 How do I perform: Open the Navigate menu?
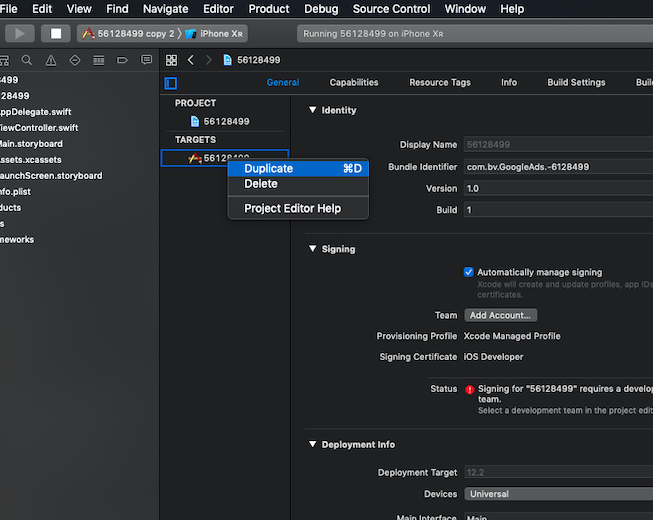pyautogui.click(x=166, y=9)
